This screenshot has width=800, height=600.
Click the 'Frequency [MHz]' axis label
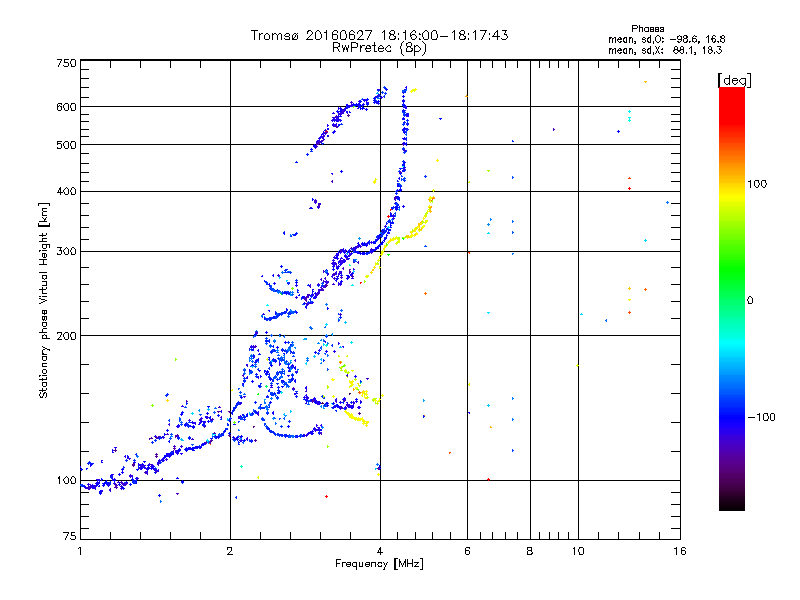click(x=379, y=563)
